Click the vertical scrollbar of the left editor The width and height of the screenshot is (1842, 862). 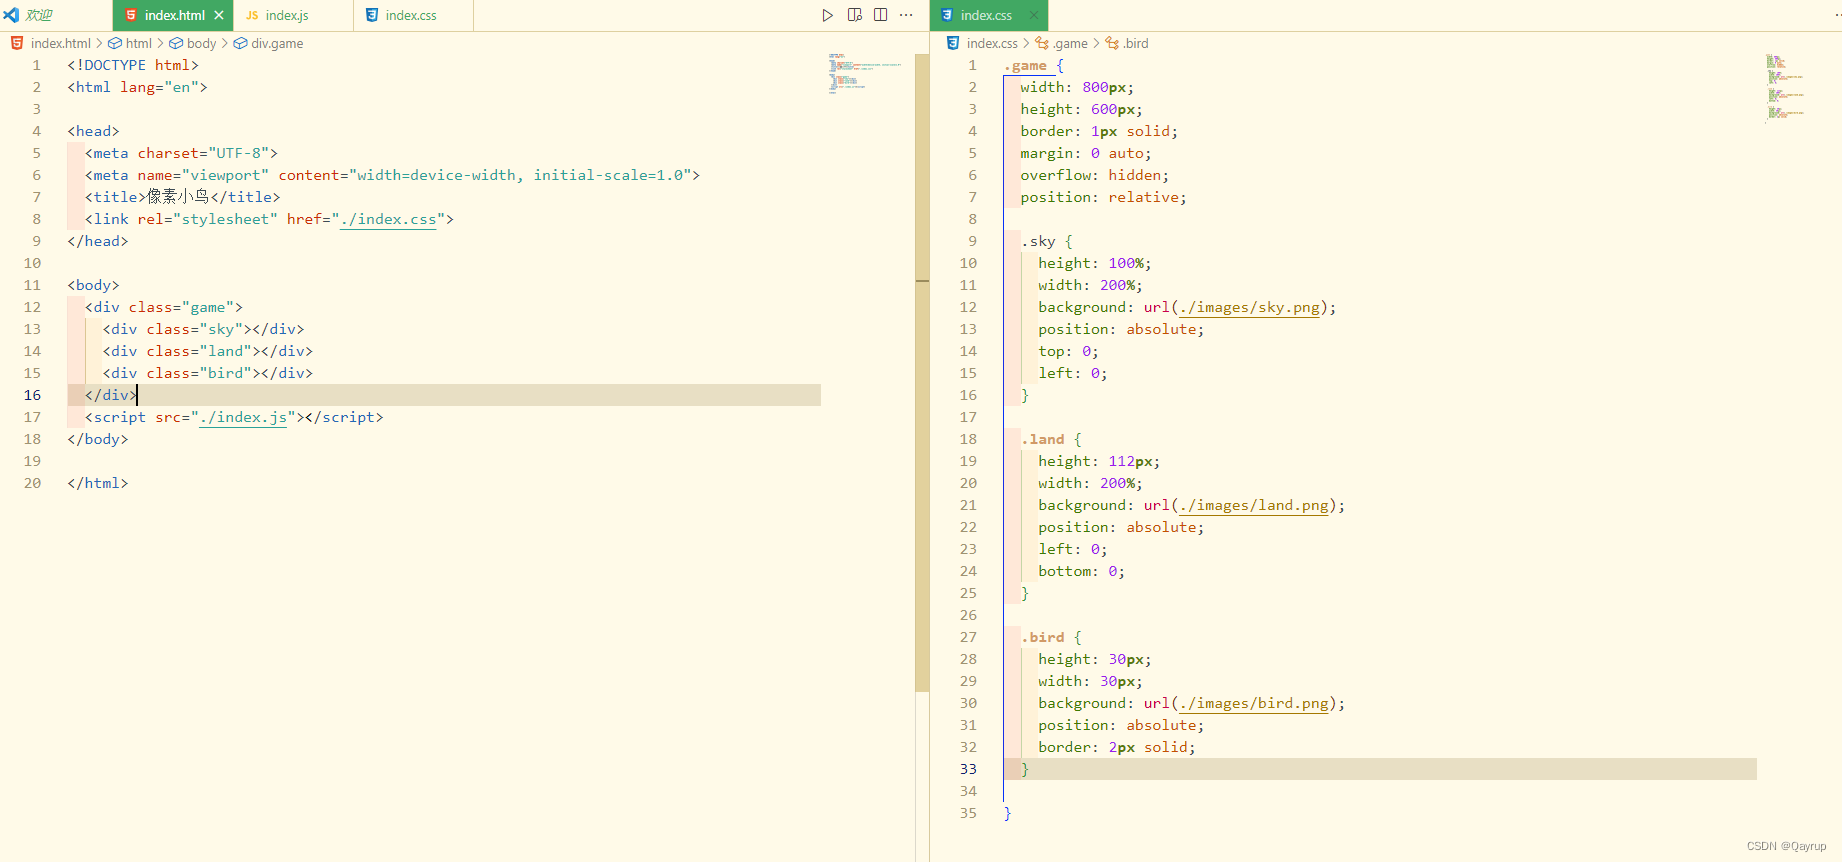[922, 372]
